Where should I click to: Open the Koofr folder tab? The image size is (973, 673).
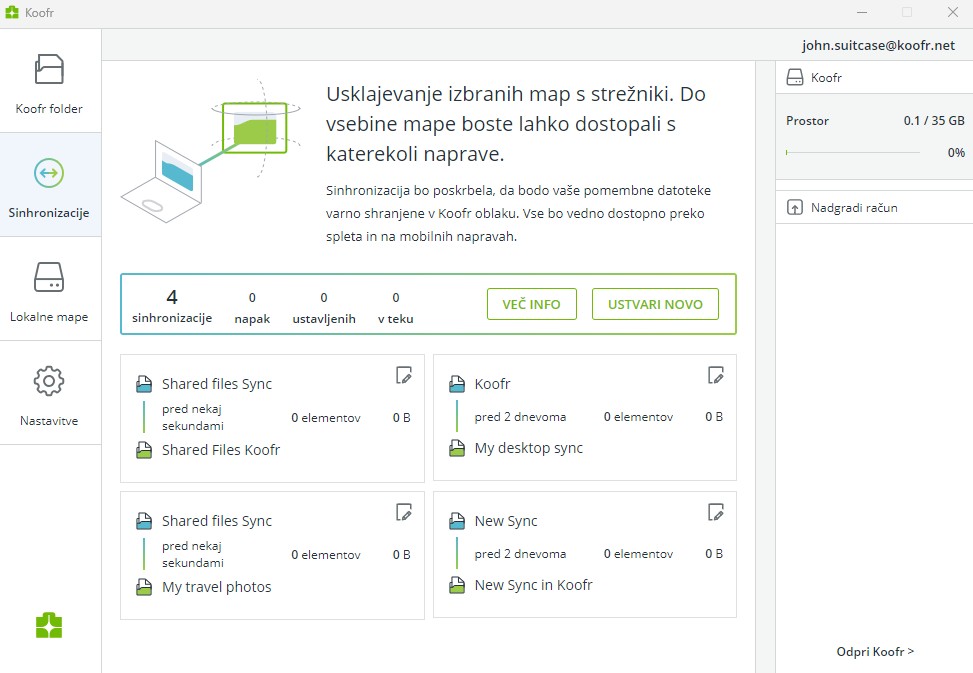pyautogui.click(x=50, y=81)
